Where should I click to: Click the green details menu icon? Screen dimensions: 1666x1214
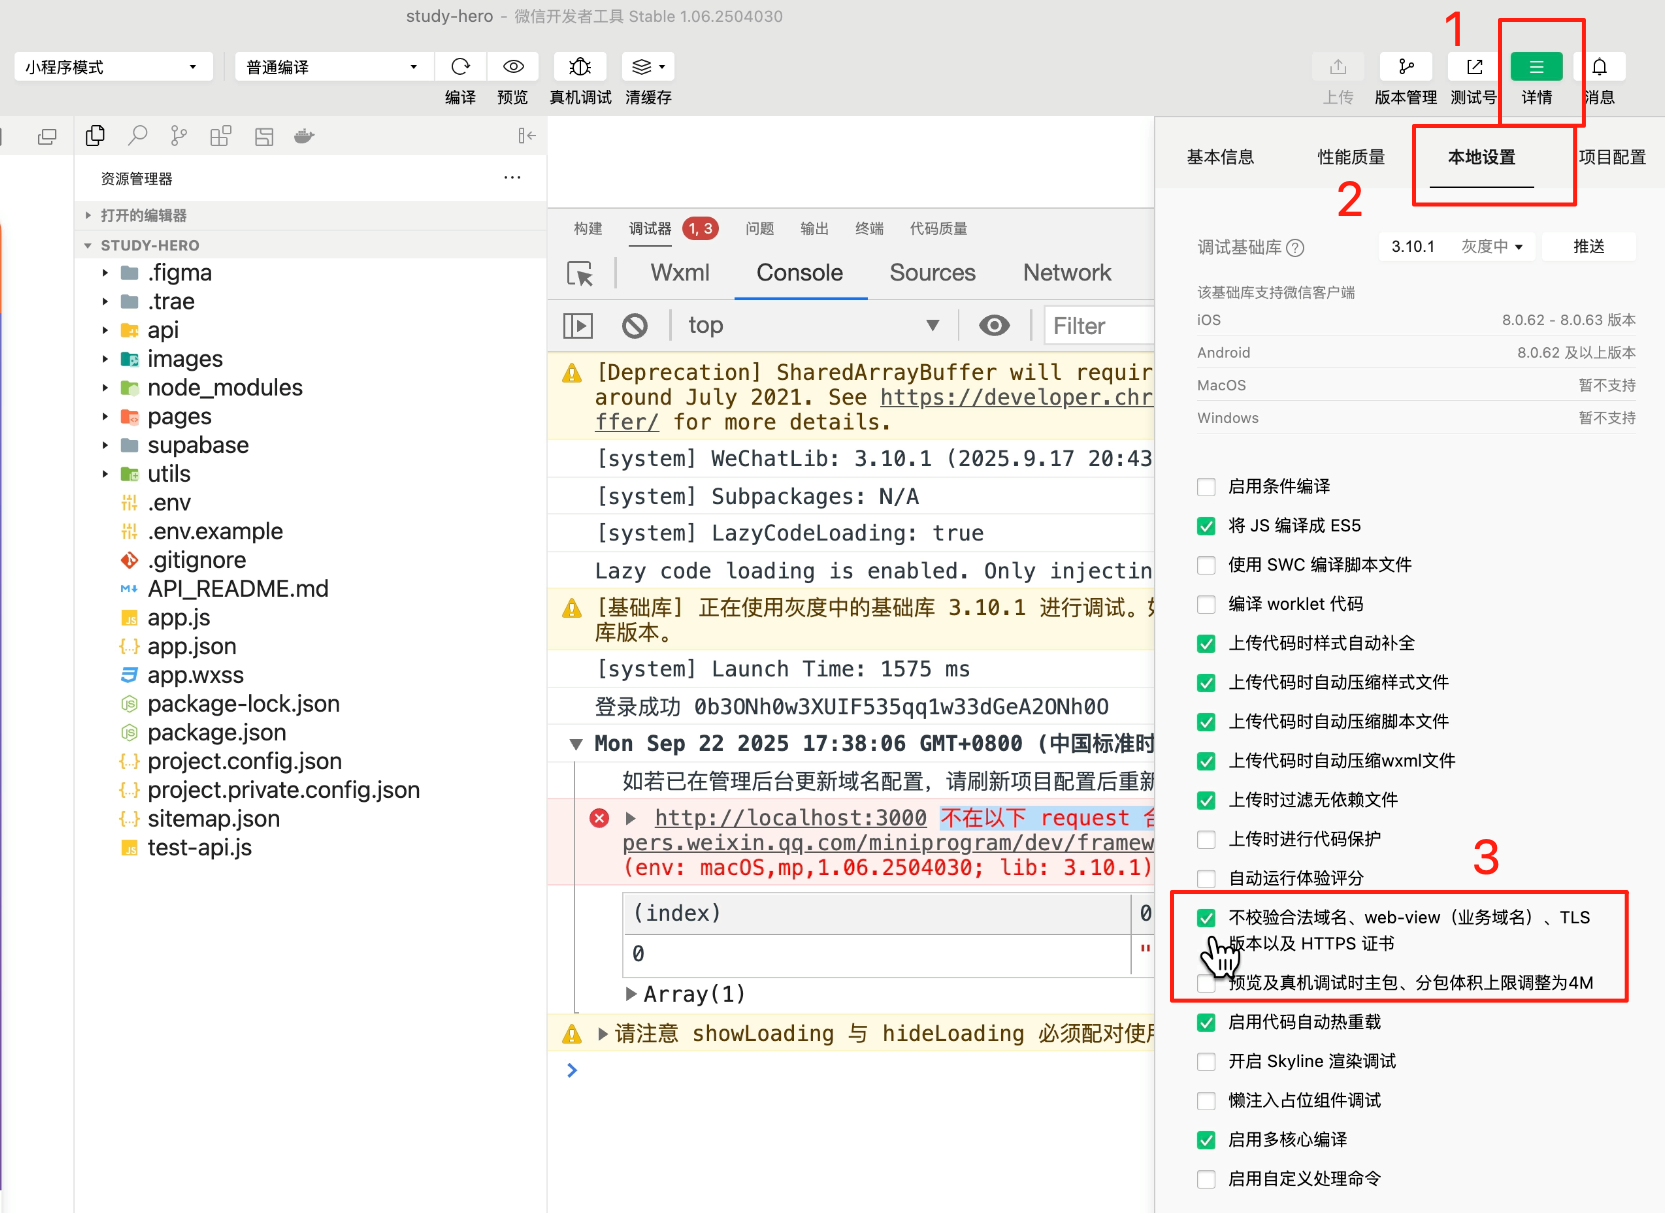tap(1536, 67)
